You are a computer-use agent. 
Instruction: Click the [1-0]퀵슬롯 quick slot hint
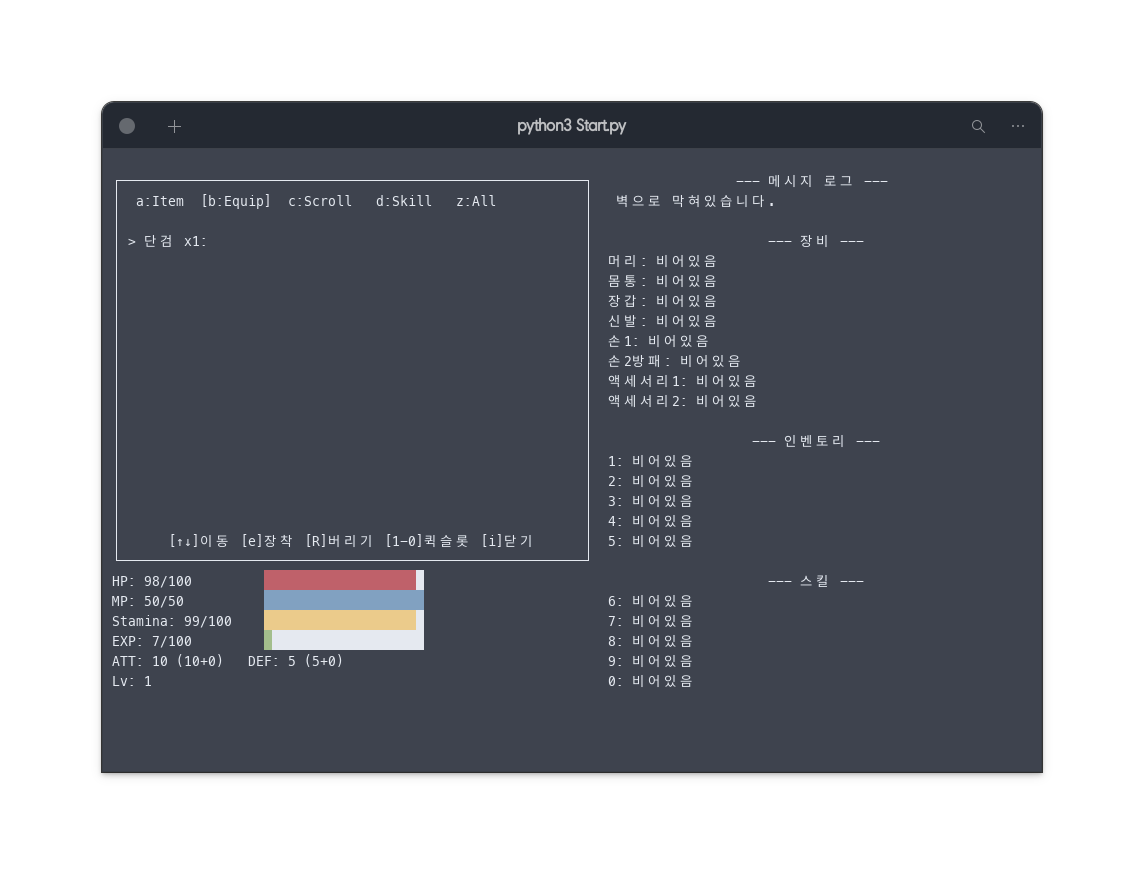click(x=427, y=541)
